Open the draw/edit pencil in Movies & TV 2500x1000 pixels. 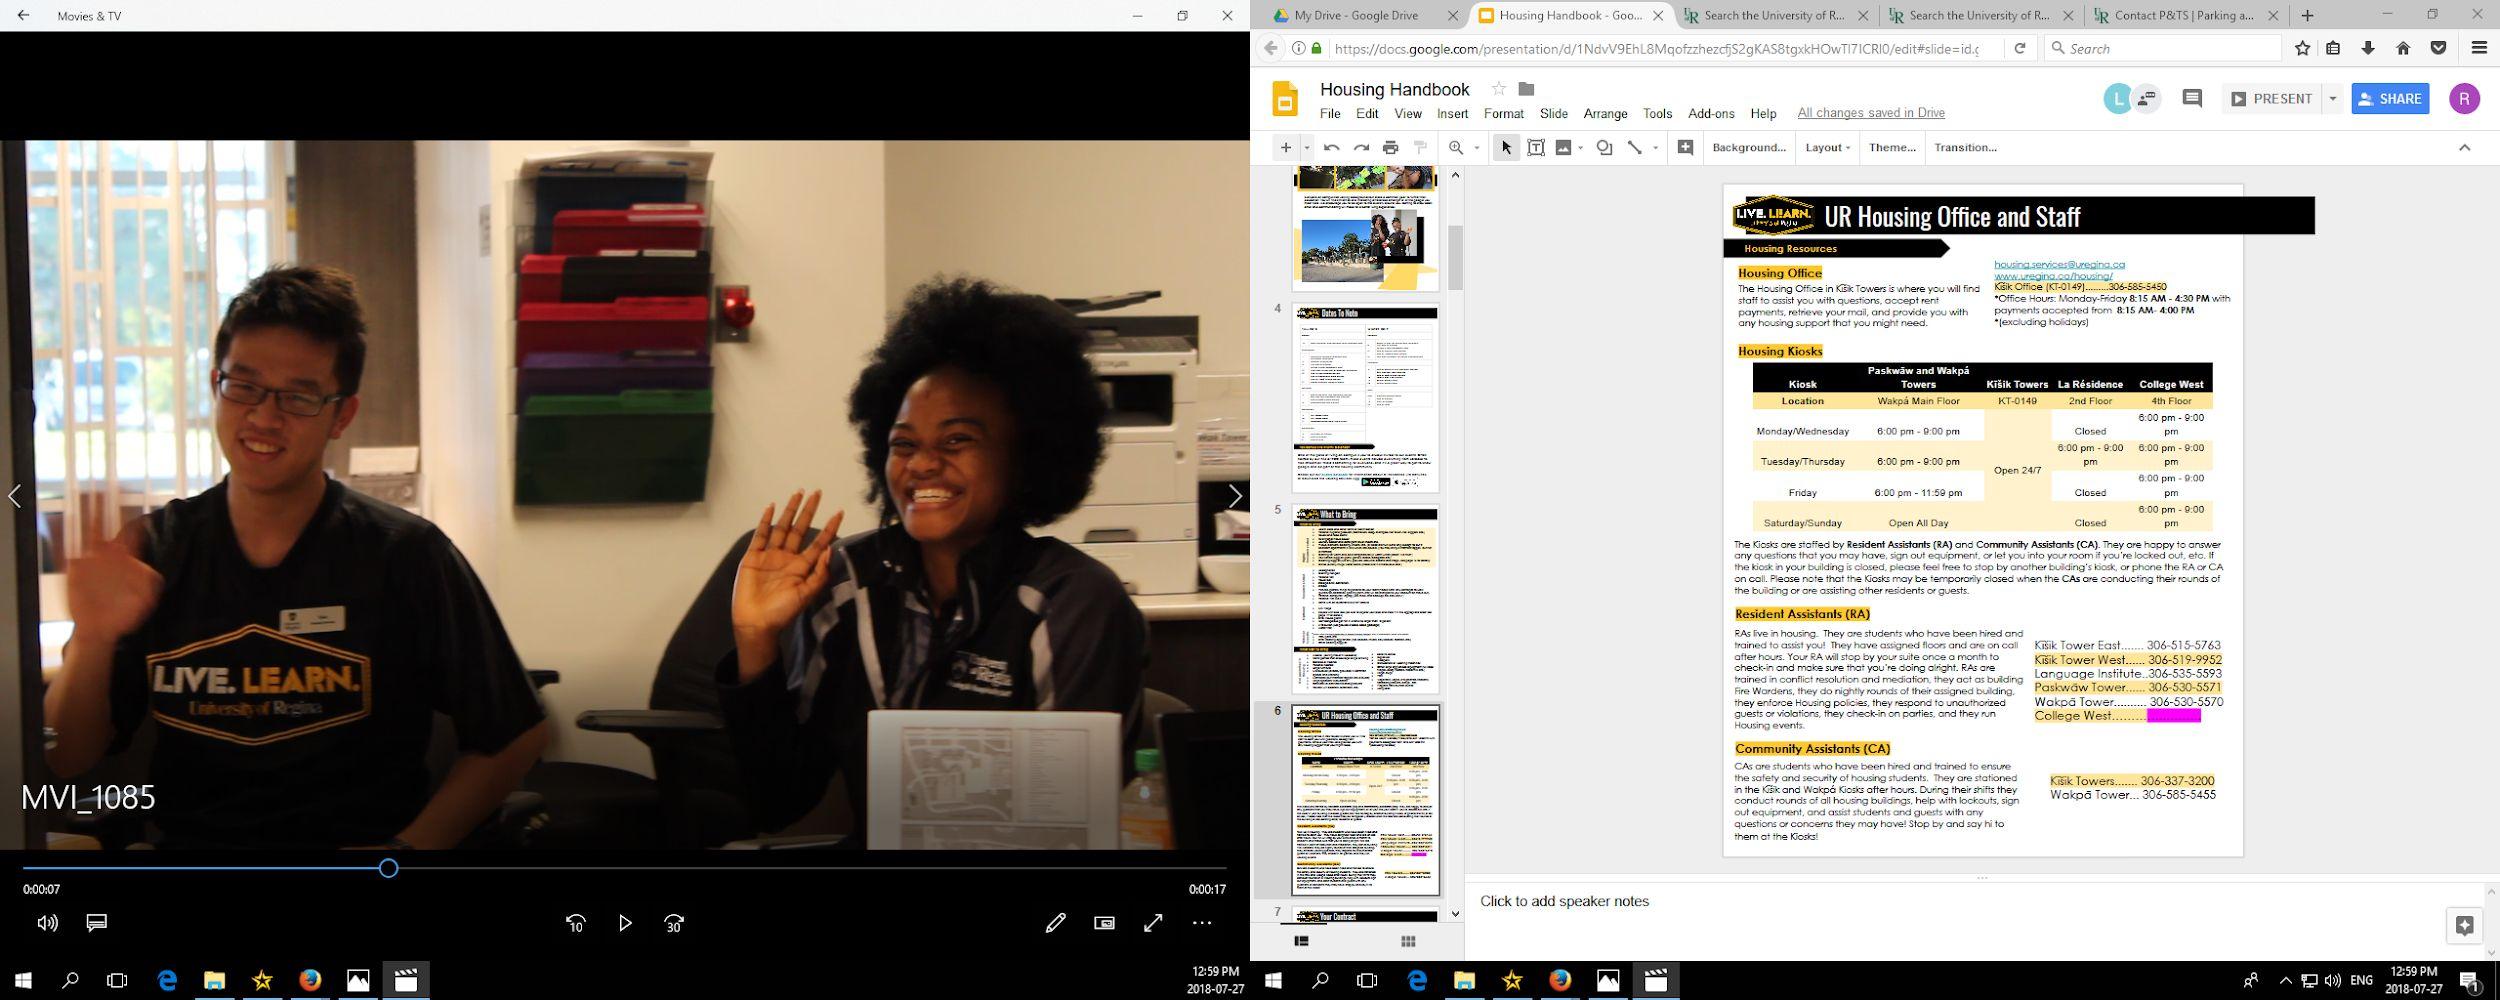pos(1055,923)
